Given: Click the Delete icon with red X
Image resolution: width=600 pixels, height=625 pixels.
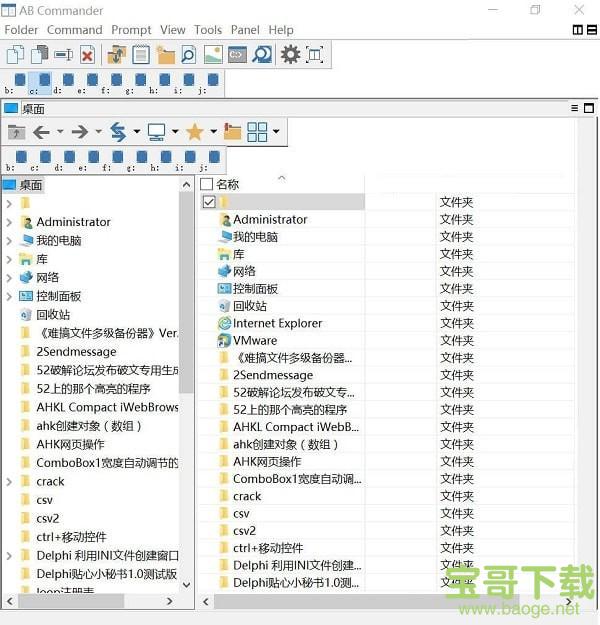Looking at the screenshot, I should (x=87, y=55).
